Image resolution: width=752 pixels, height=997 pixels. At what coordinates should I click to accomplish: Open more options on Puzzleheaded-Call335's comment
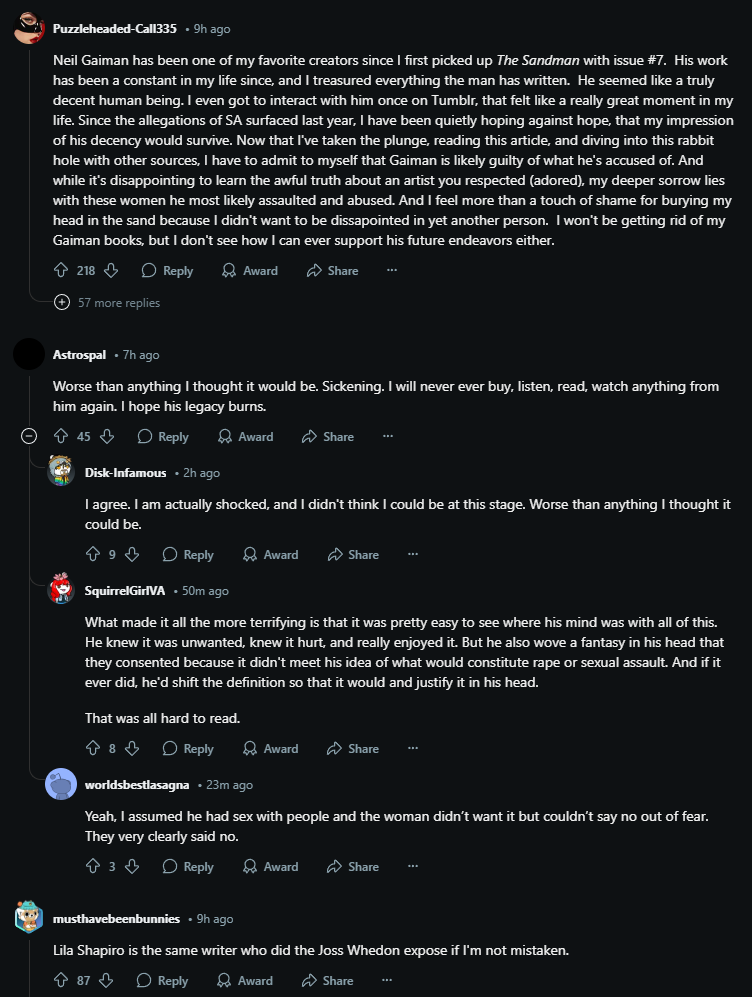point(392,270)
